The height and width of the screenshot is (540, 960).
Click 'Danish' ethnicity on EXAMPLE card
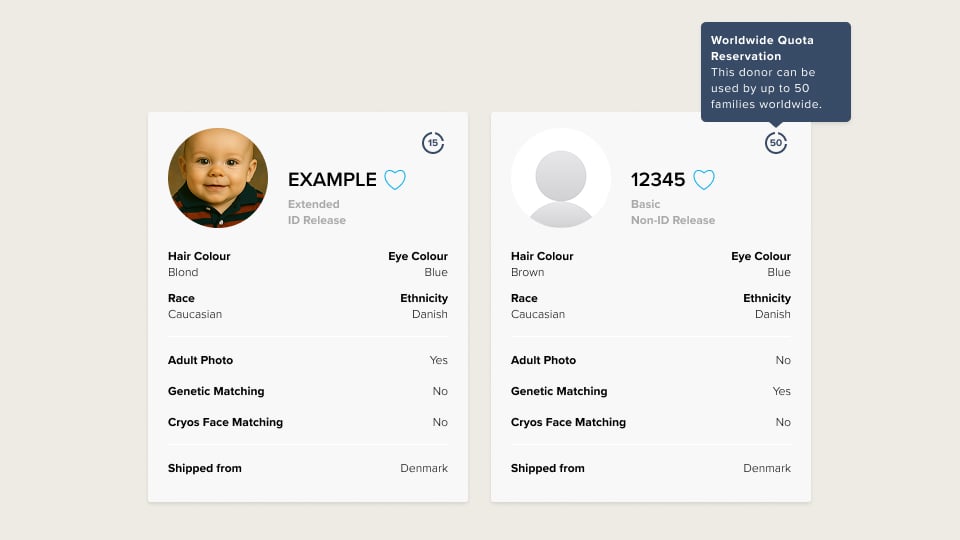tap(430, 314)
